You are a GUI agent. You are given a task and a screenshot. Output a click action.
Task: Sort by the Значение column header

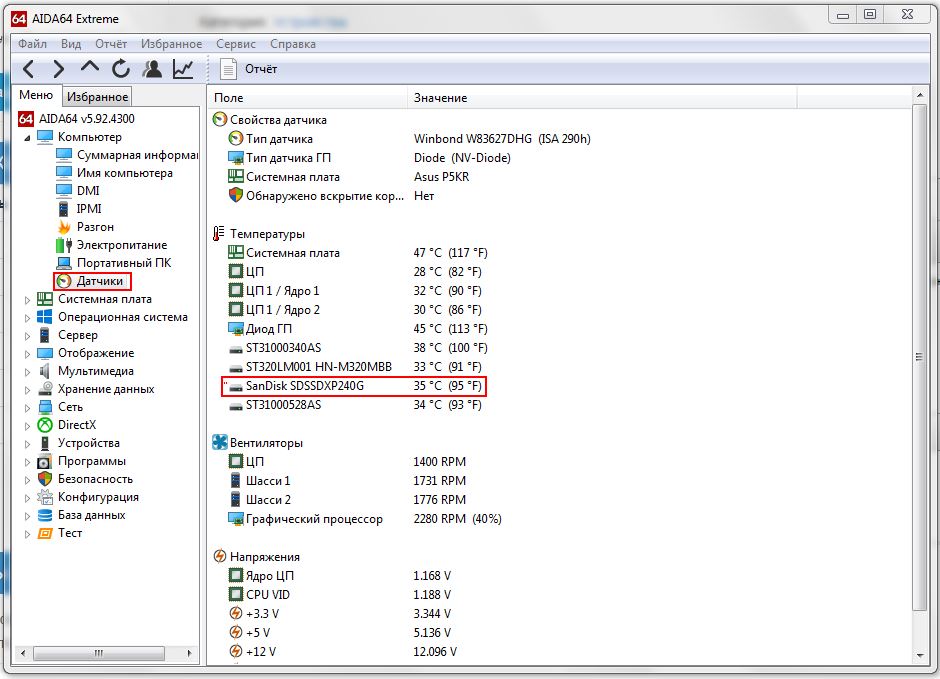(x=602, y=98)
